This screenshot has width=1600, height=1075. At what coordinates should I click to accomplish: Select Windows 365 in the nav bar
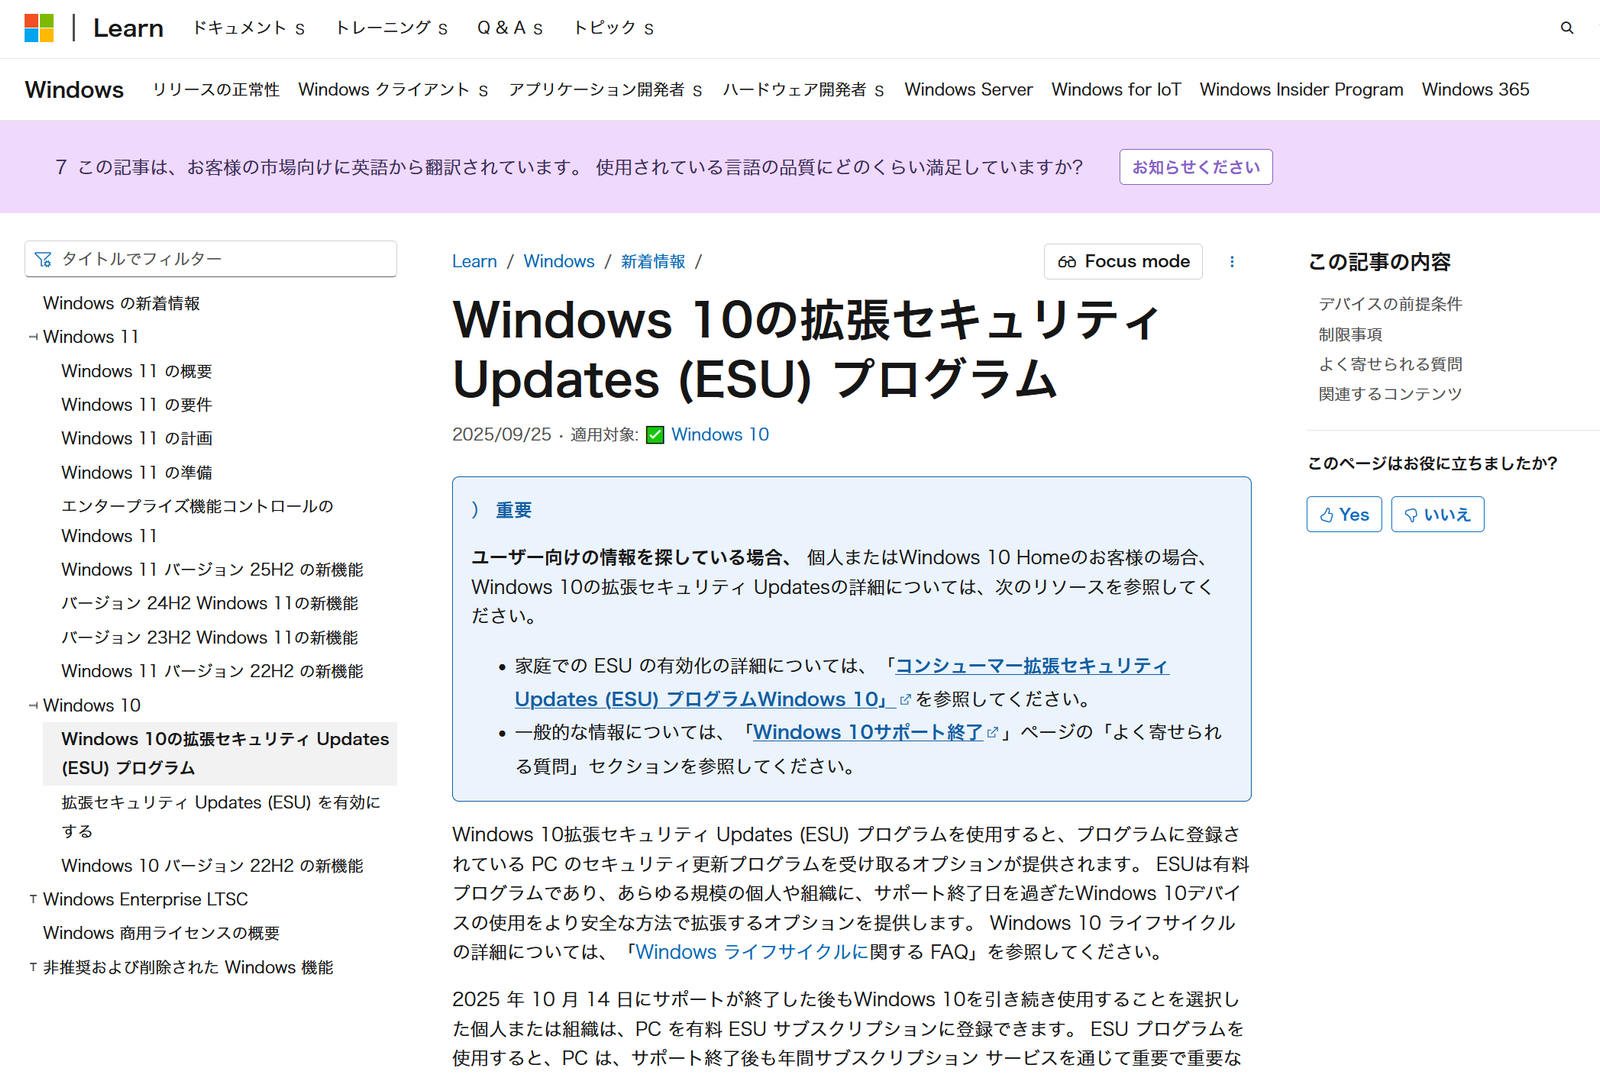1475,90
